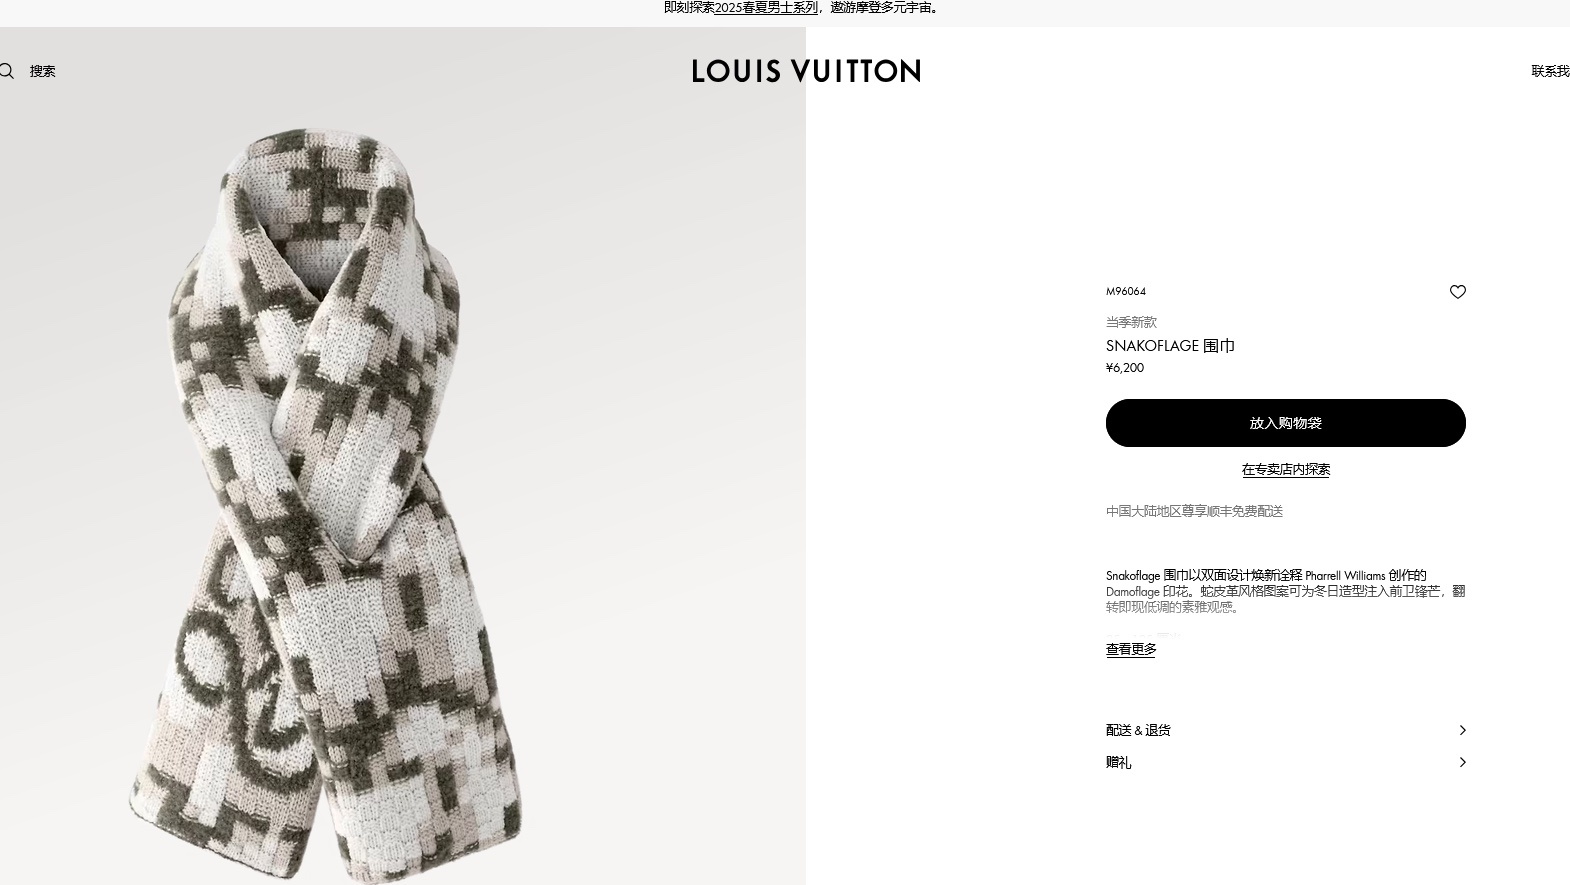Viewport: 1570px width, 885px height.
Task: Click 放入购物袋 add to bag button
Action: click(1285, 423)
